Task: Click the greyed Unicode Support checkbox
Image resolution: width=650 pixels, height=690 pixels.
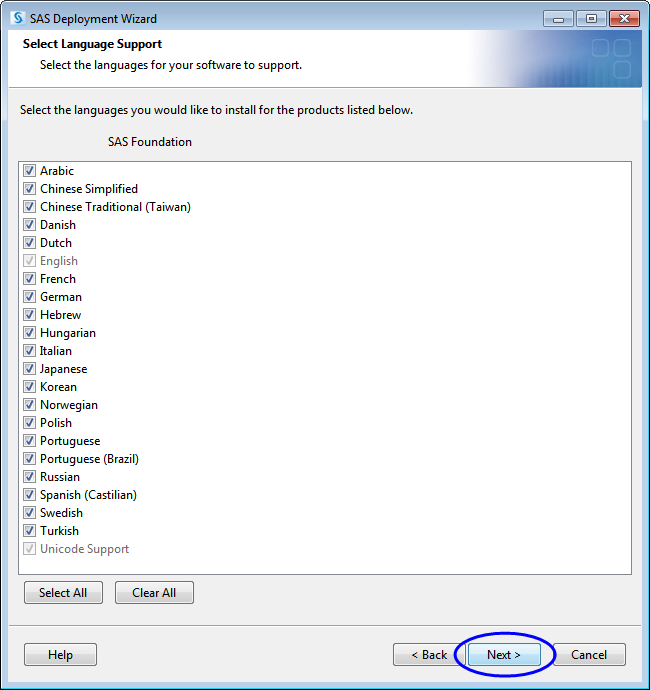Action: point(29,549)
